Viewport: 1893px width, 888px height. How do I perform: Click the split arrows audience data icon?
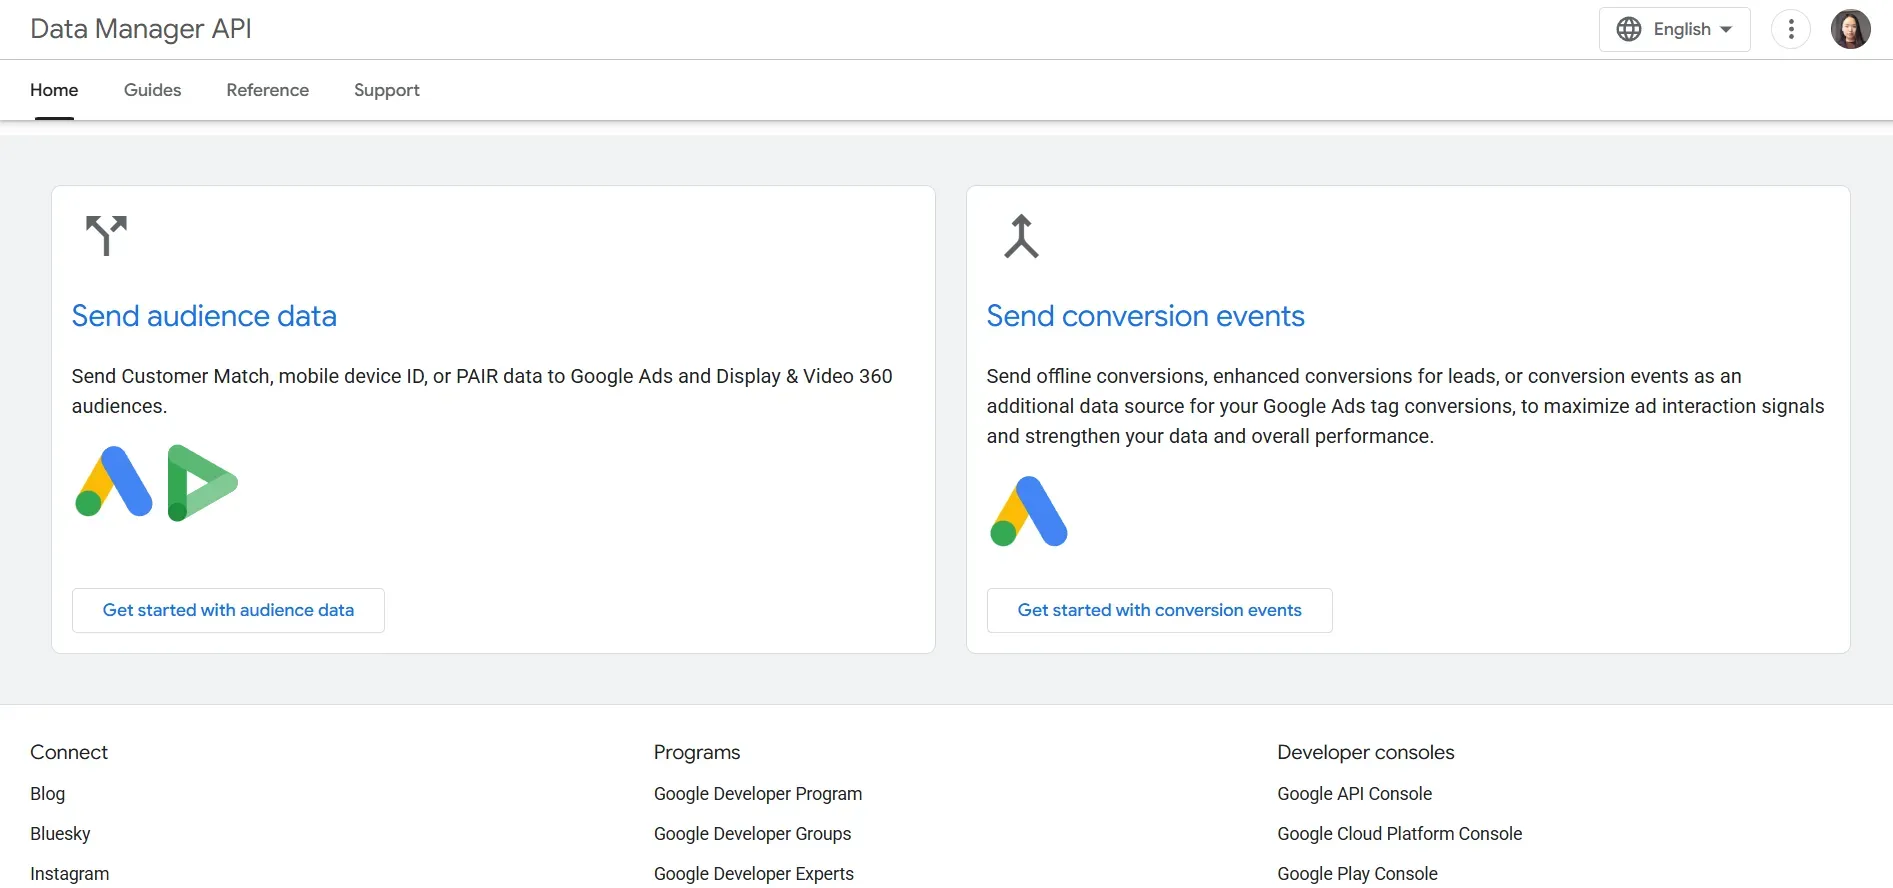[106, 235]
